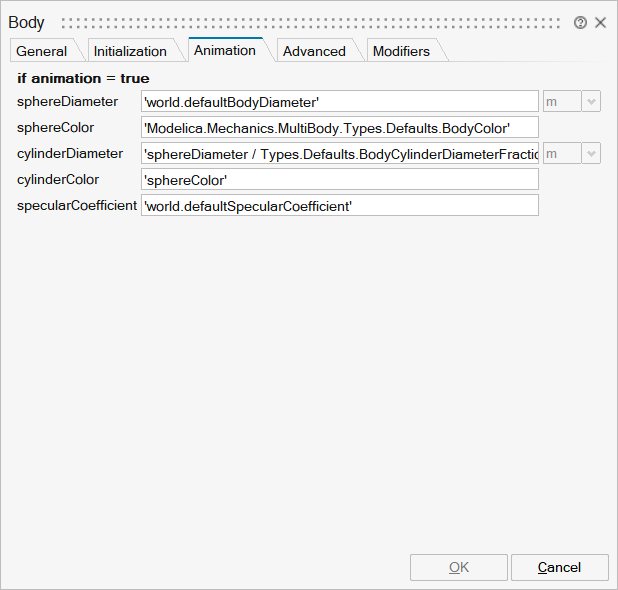Go to the Advanced tab
Screen dimensions: 618x590
[x=314, y=51]
